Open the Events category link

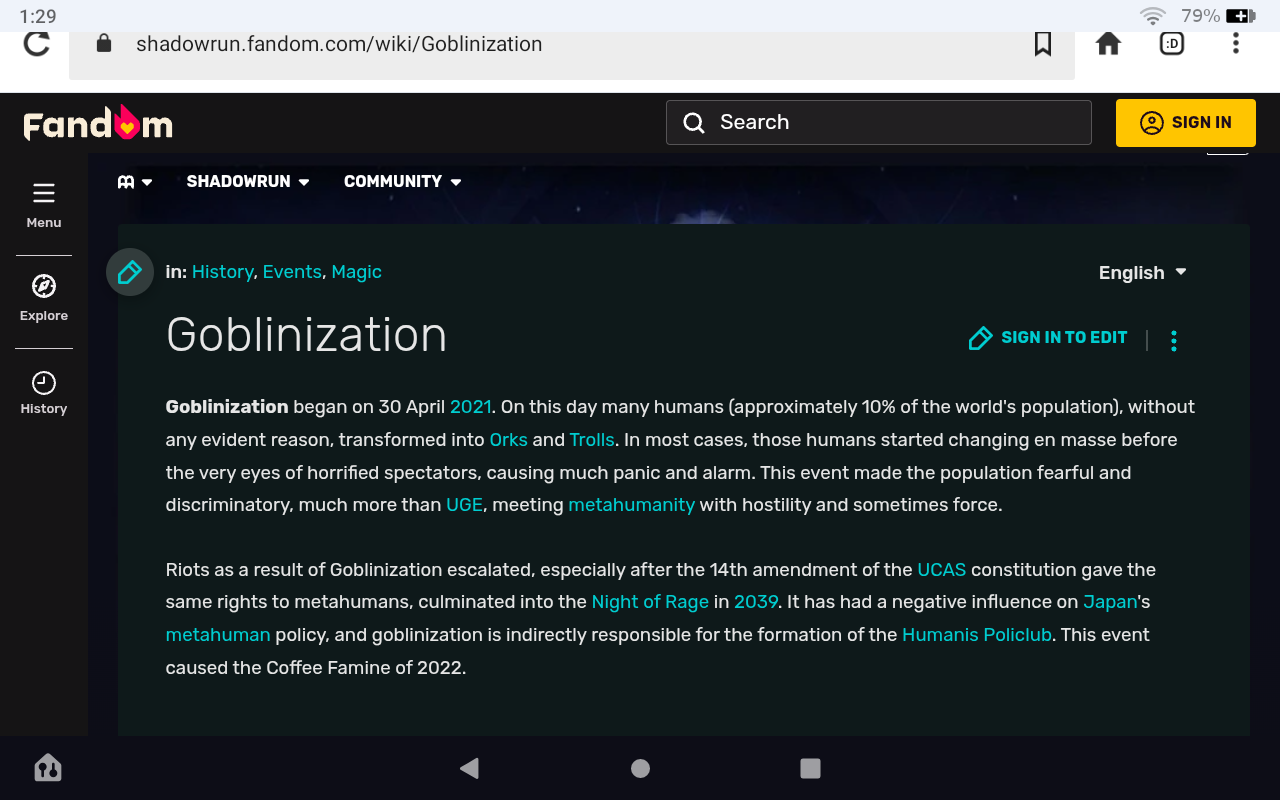coord(292,272)
